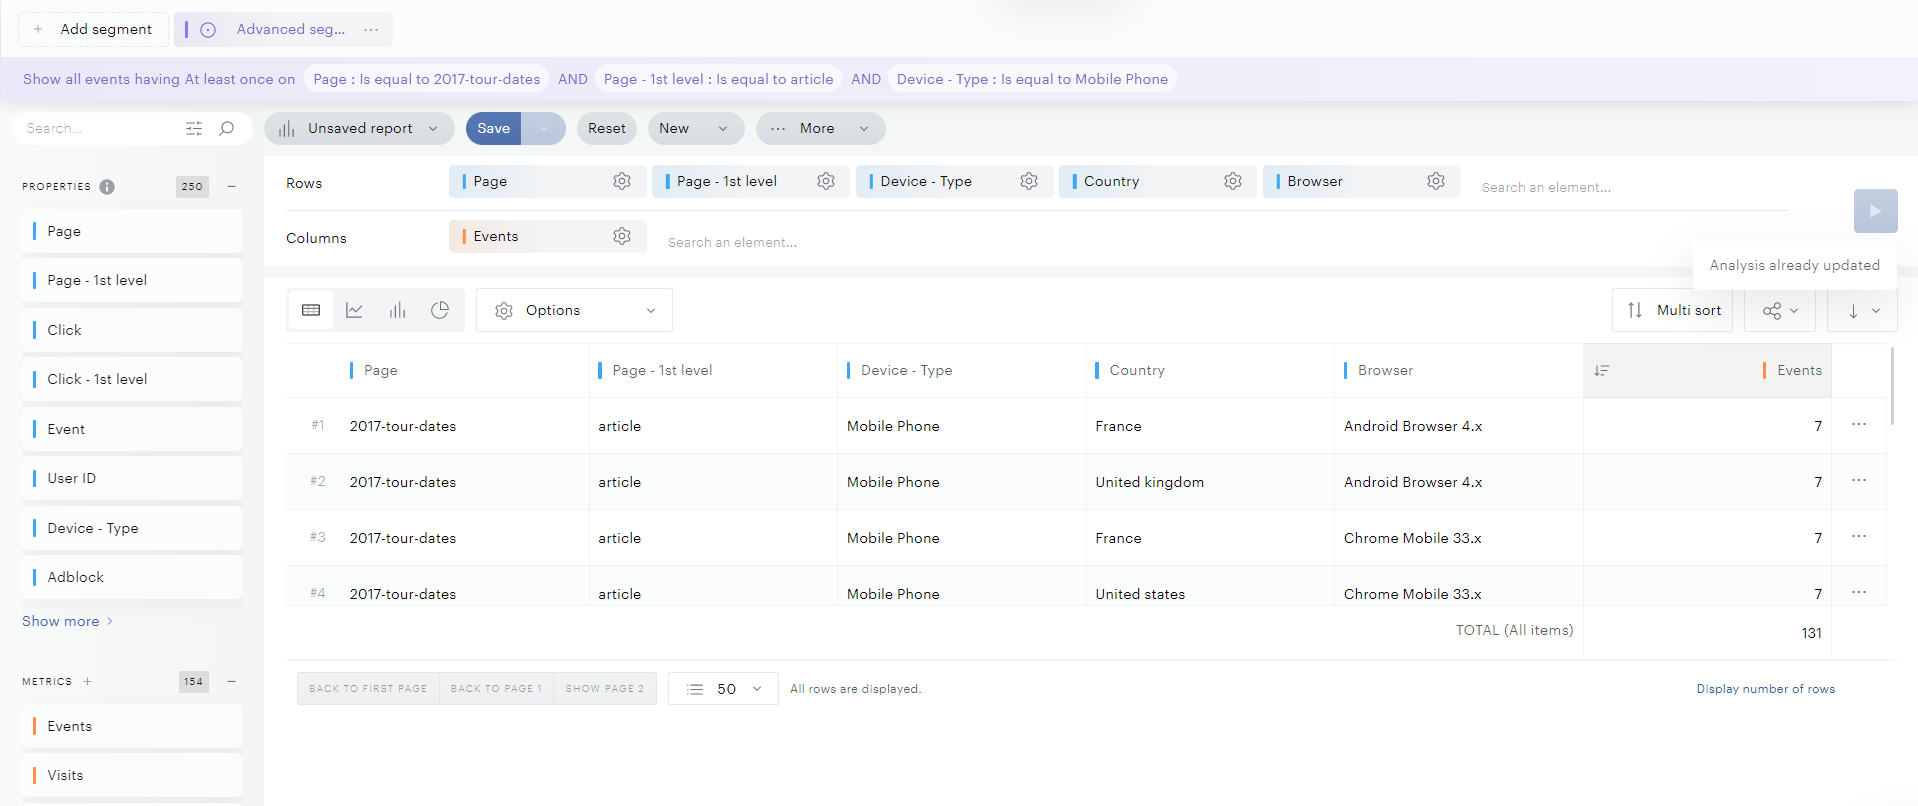The width and height of the screenshot is (1918, 806).
Task: Open search filter options icon
Action: click(x=194, y=128)
